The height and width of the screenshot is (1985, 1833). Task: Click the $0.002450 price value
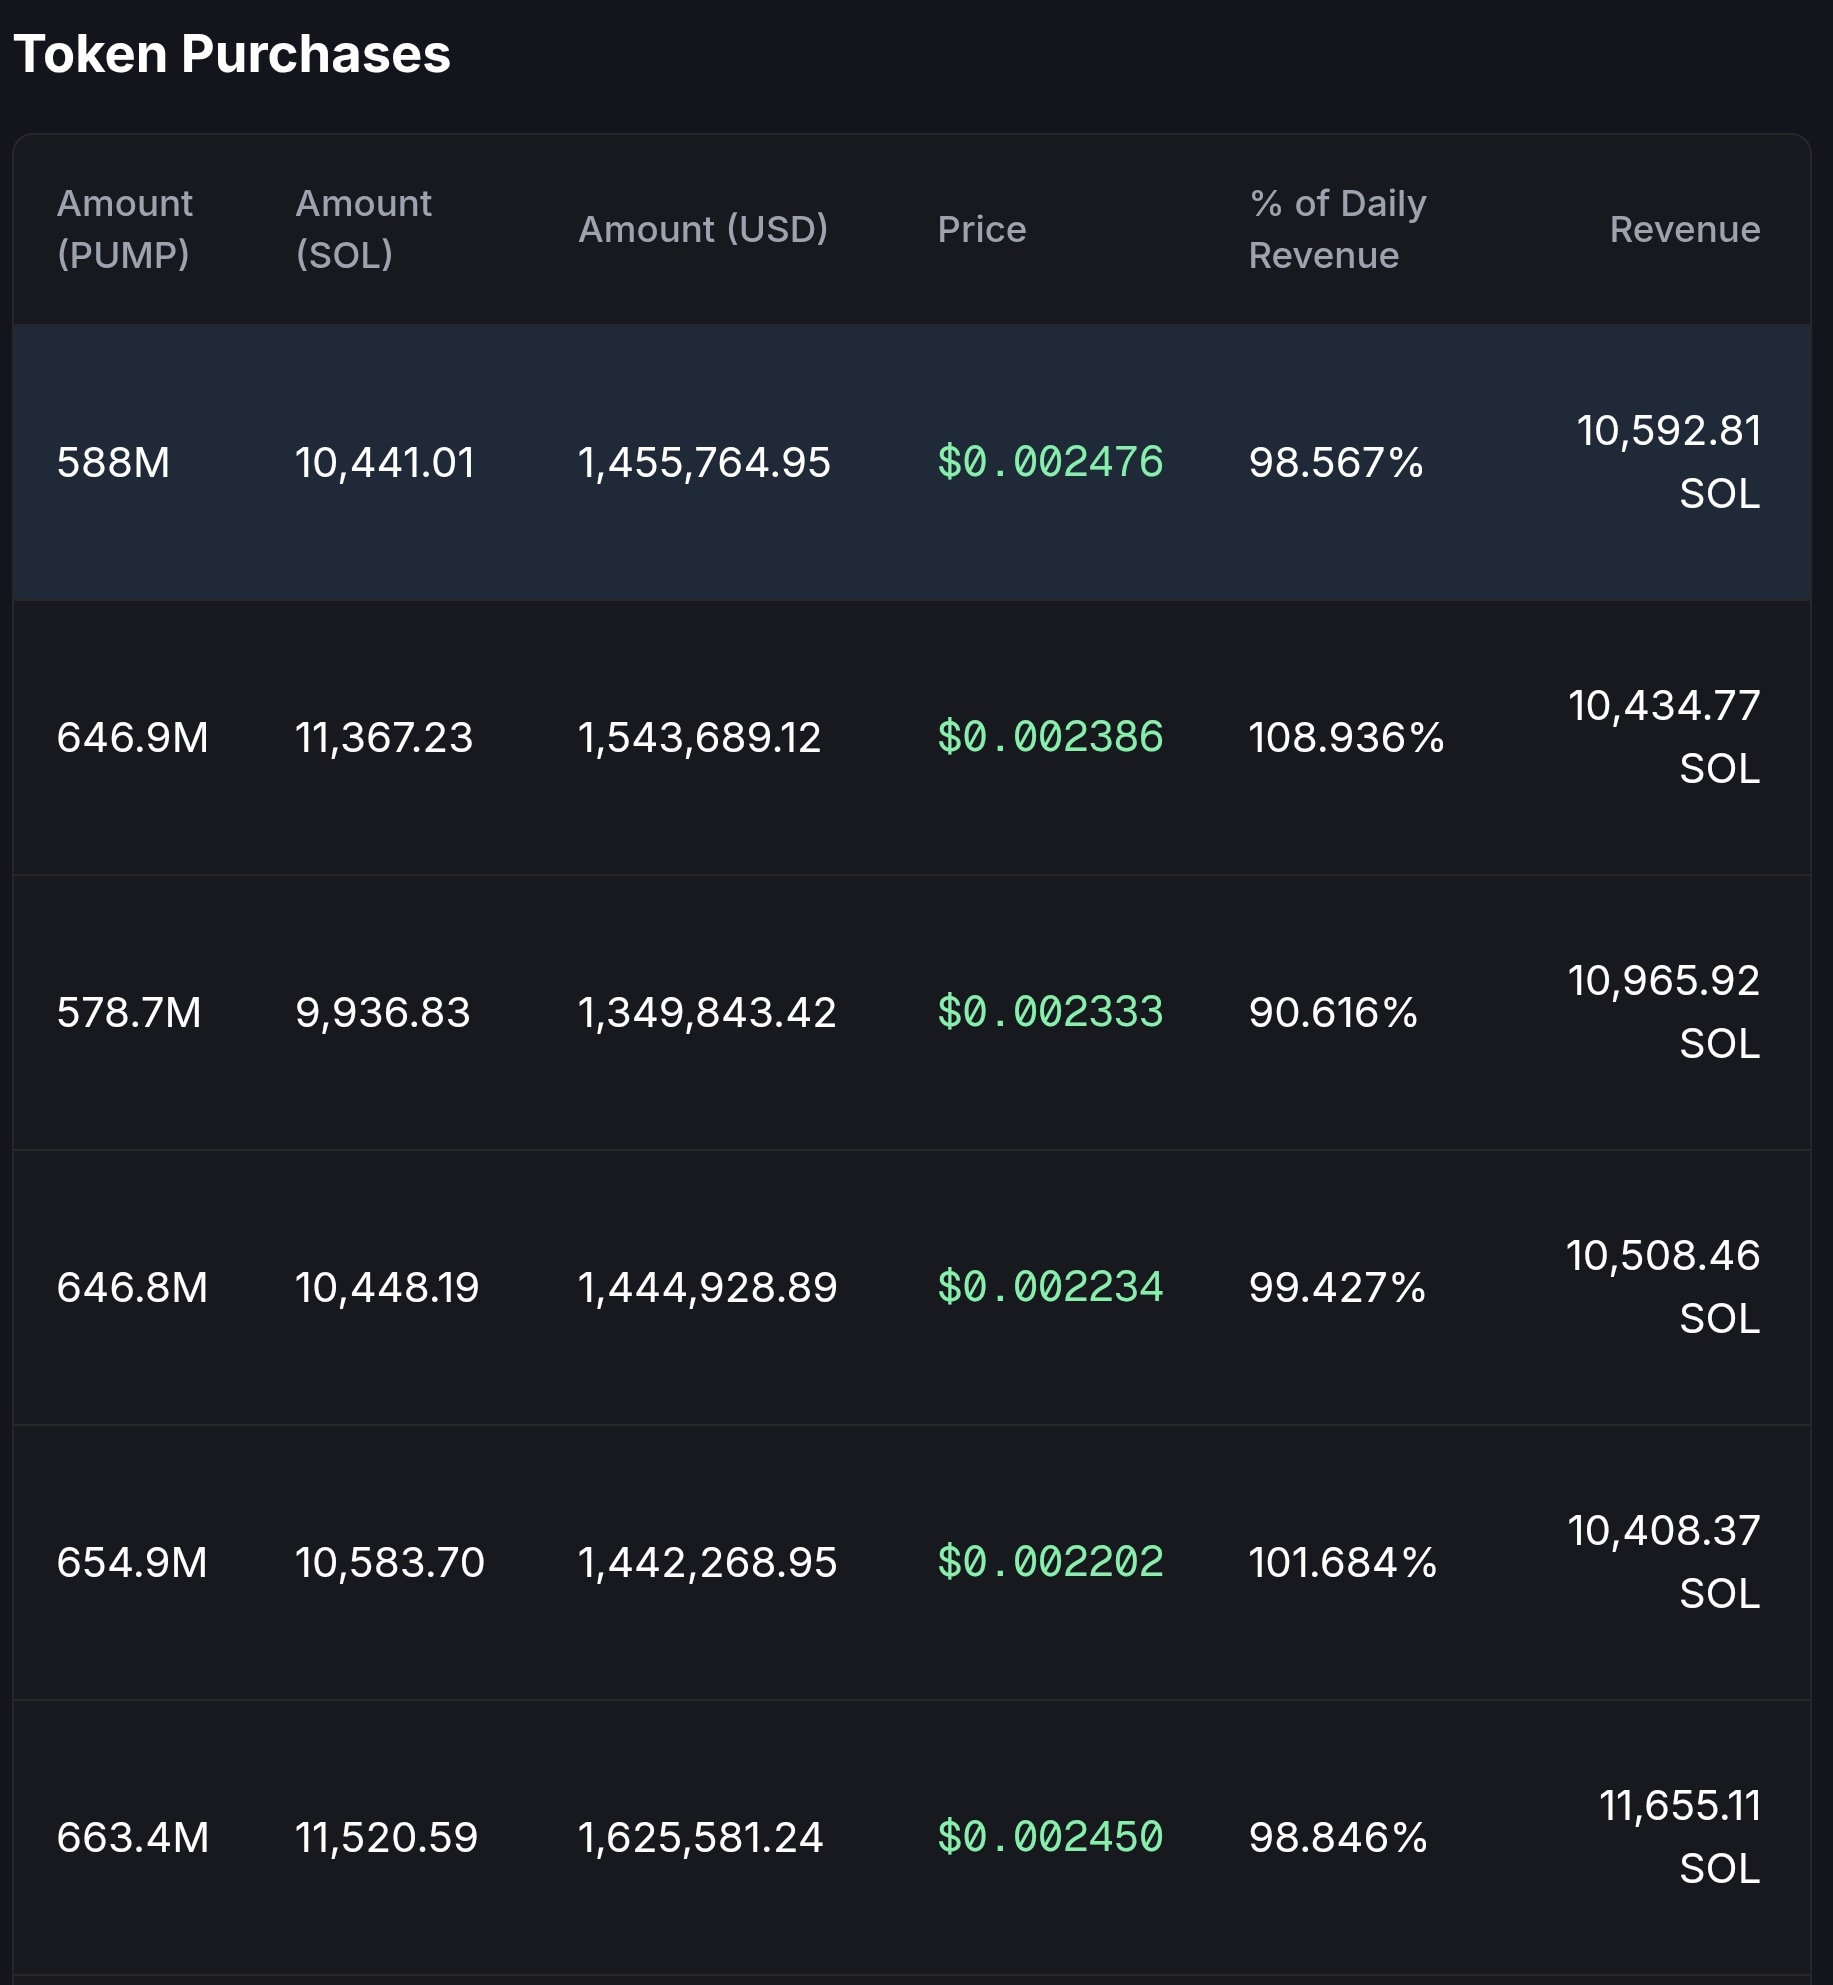1050,1837
